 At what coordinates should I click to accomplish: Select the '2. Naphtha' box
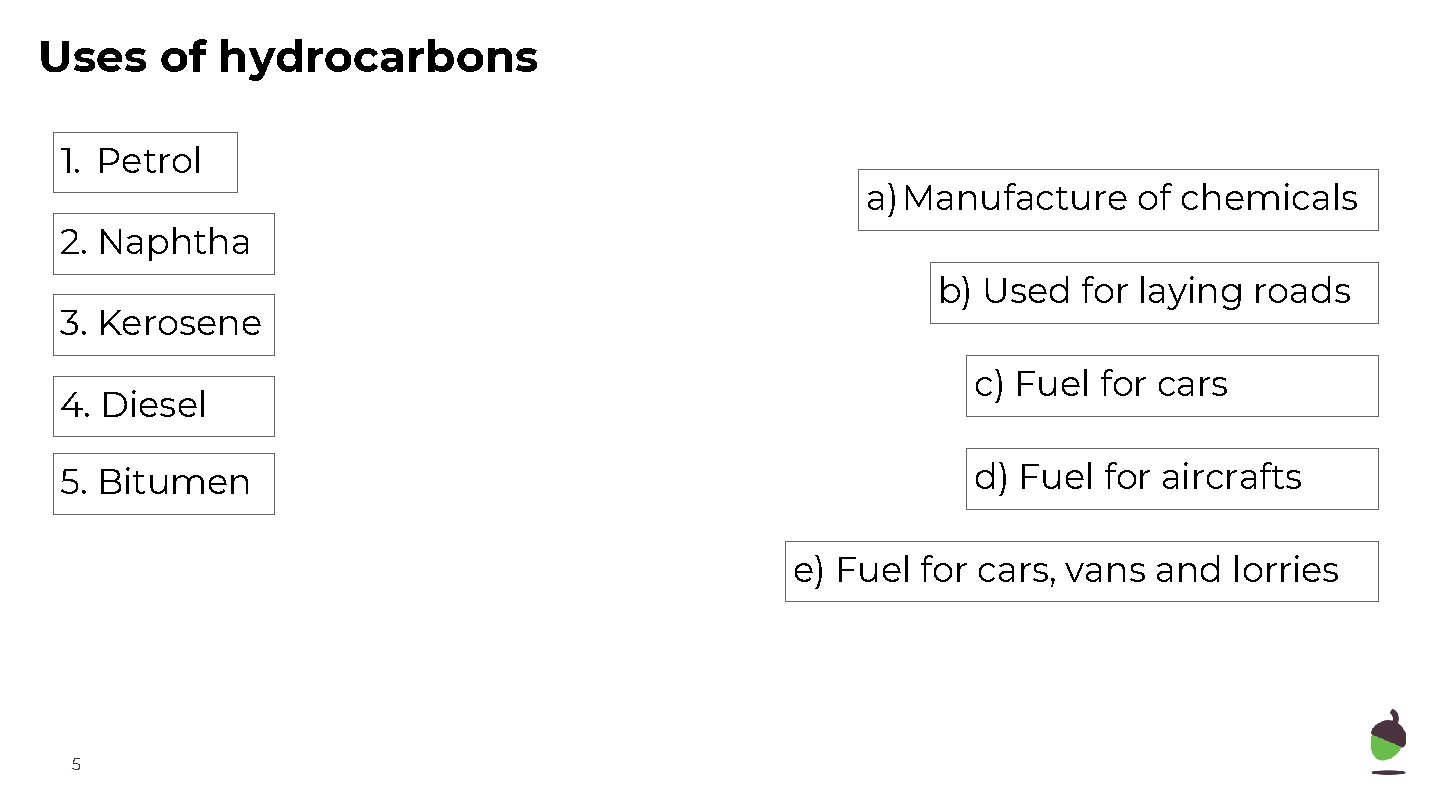coord(163,243)
